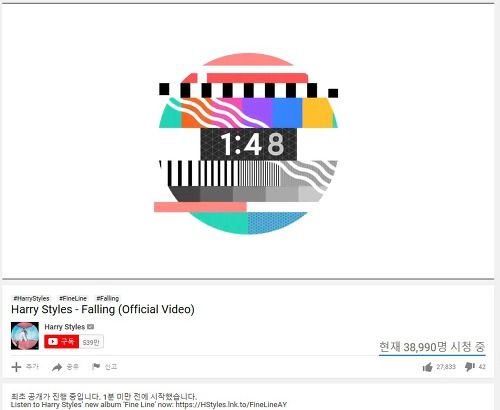500x410 pixels.
Task: Click the 27,833 like count
Action: point(446,367)
